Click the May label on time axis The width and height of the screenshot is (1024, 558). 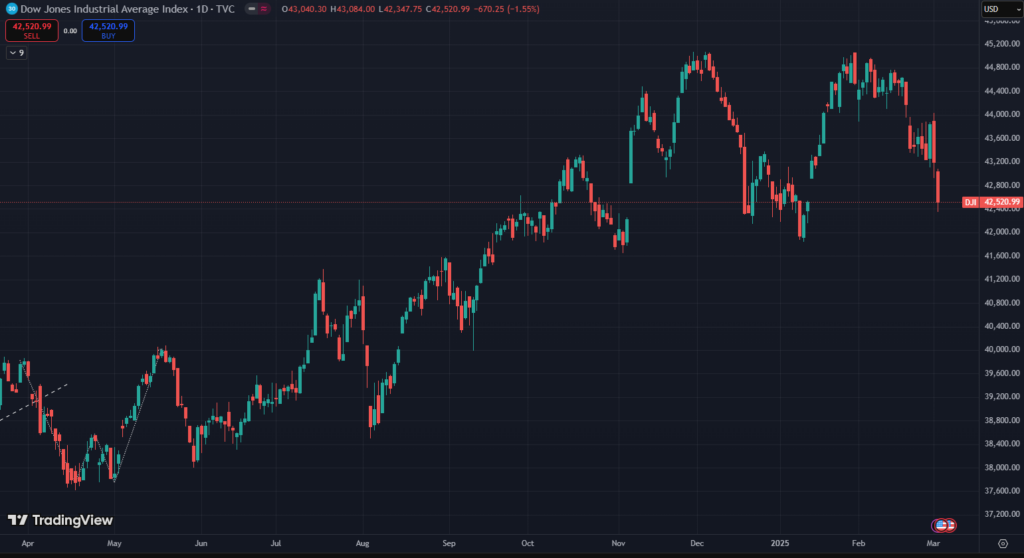(x=114, y=543)
